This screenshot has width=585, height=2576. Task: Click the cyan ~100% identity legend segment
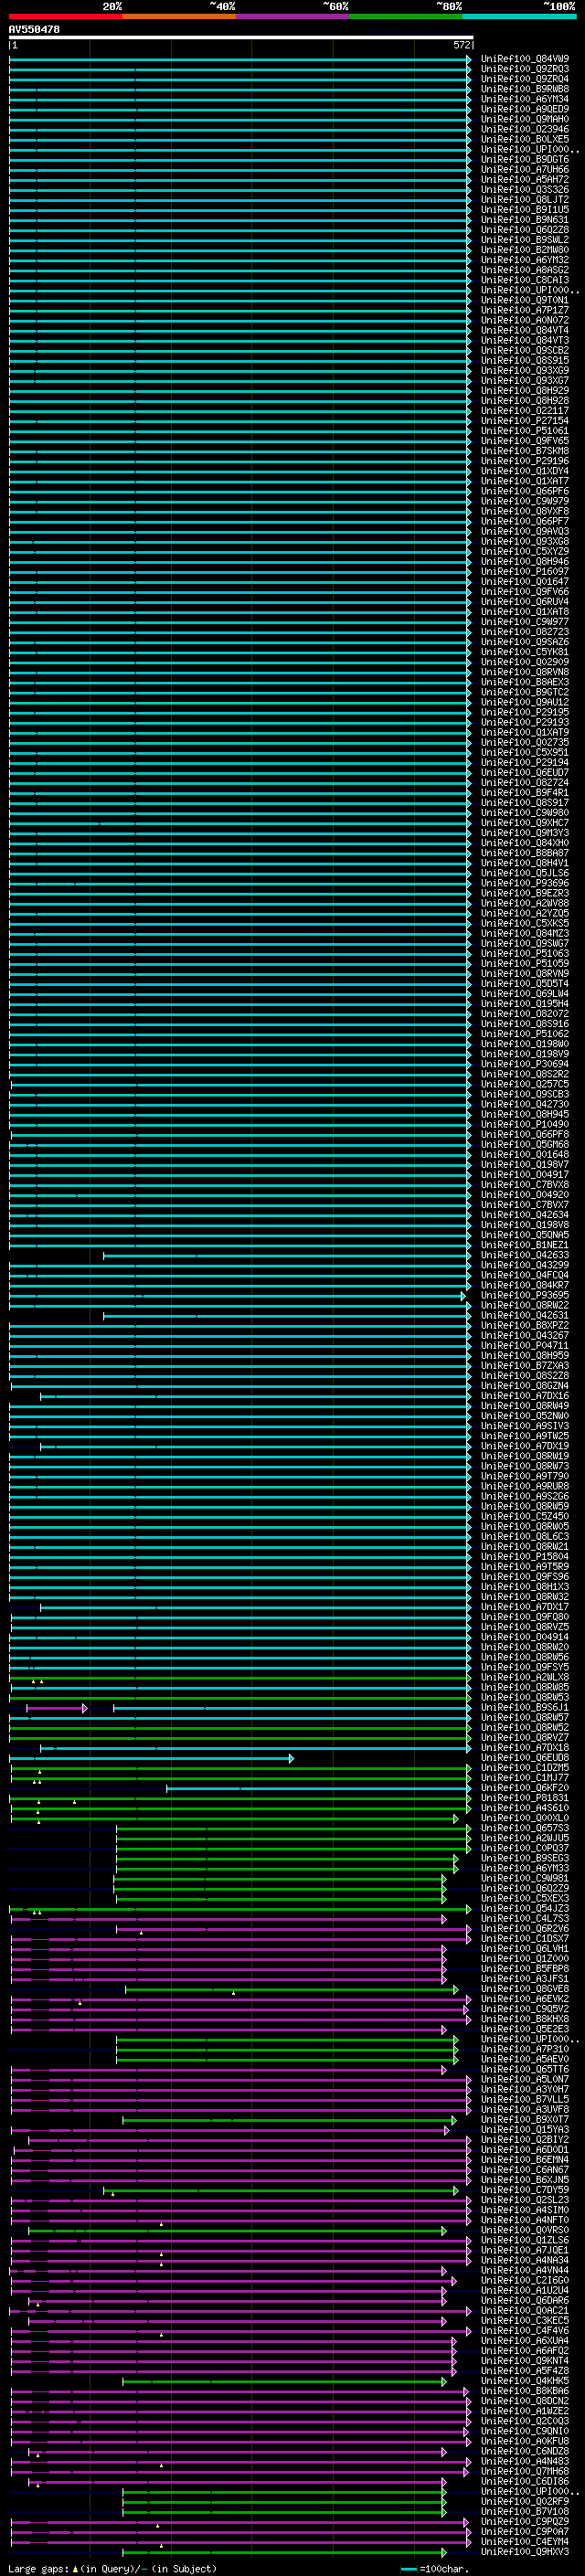(x=519, y=16)
